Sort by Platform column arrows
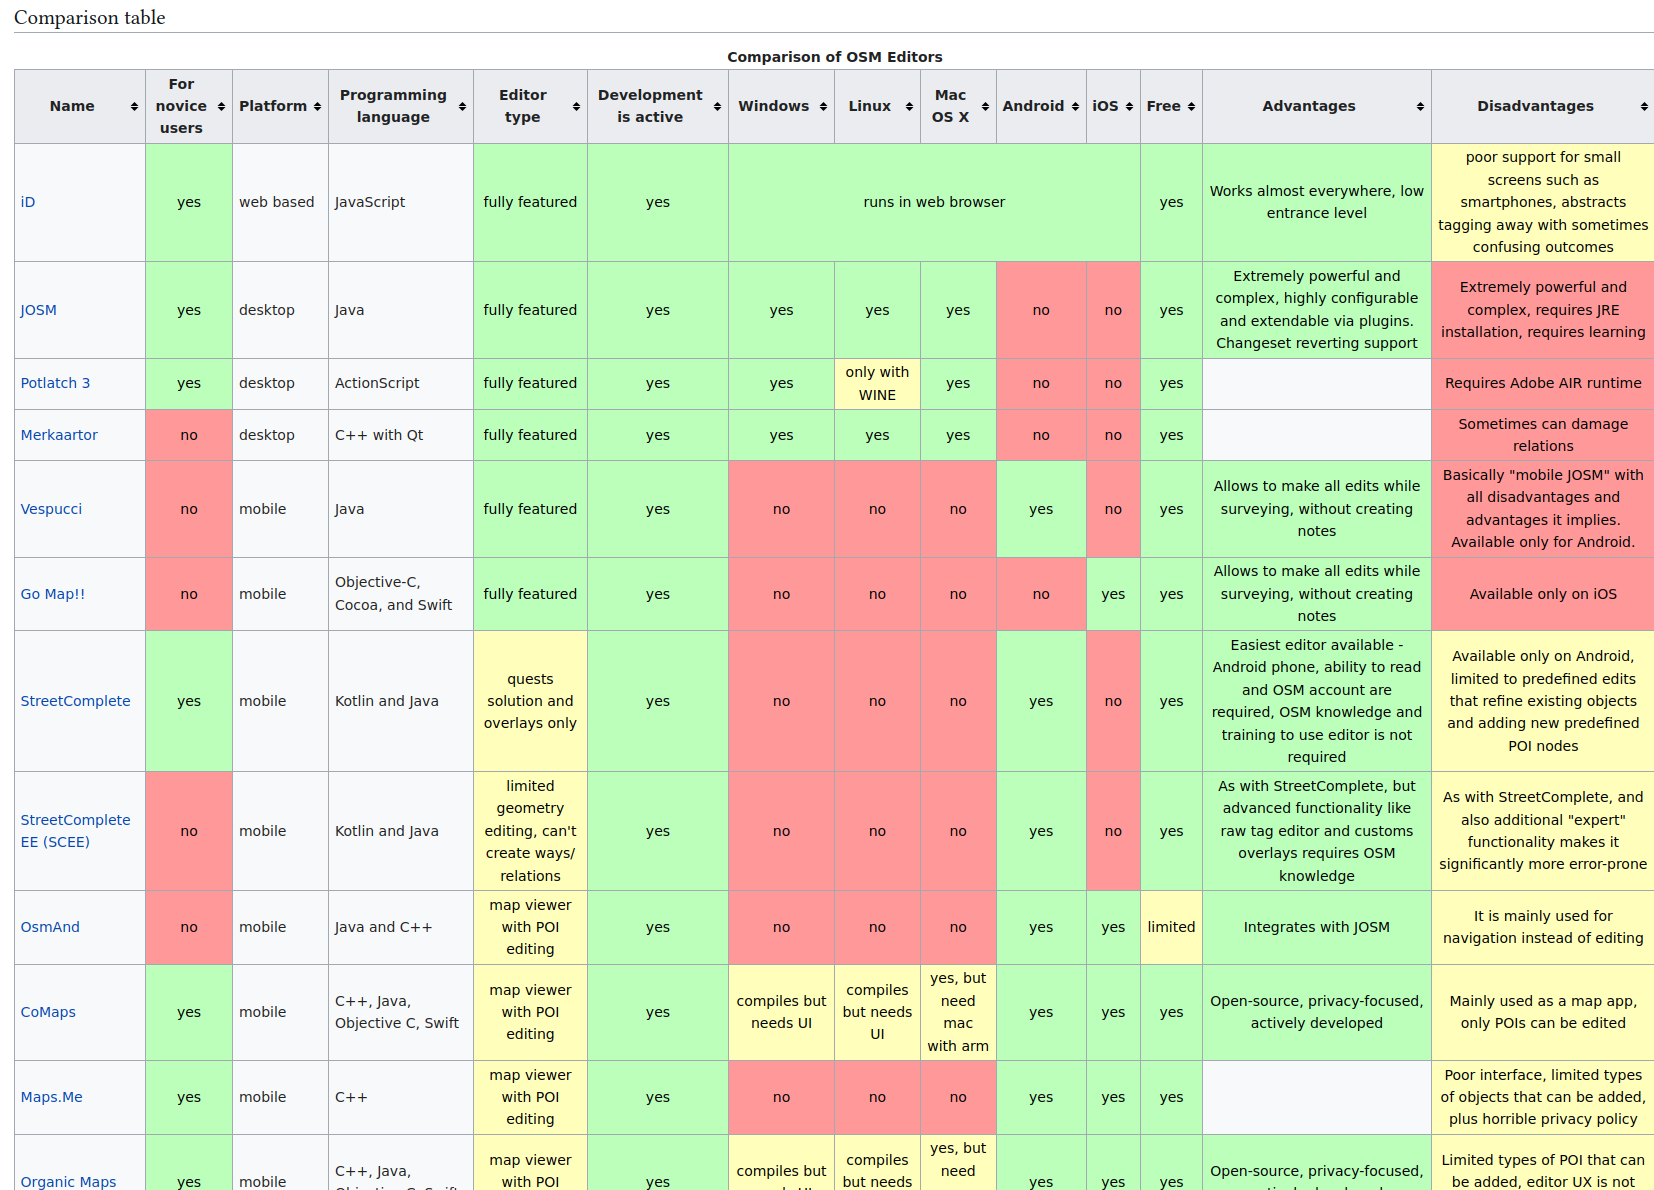Screen dimensions: 1654x1190 317,107
